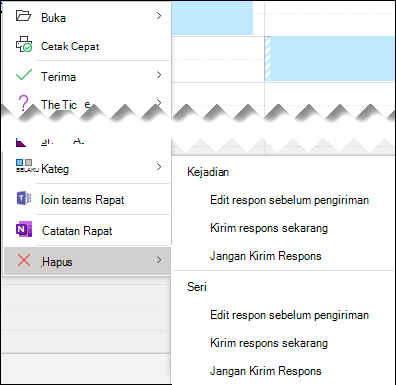This screenshot has height=385, width=396.
Task: Open the Kateg menu item
Action: click(x=87, y=168)
